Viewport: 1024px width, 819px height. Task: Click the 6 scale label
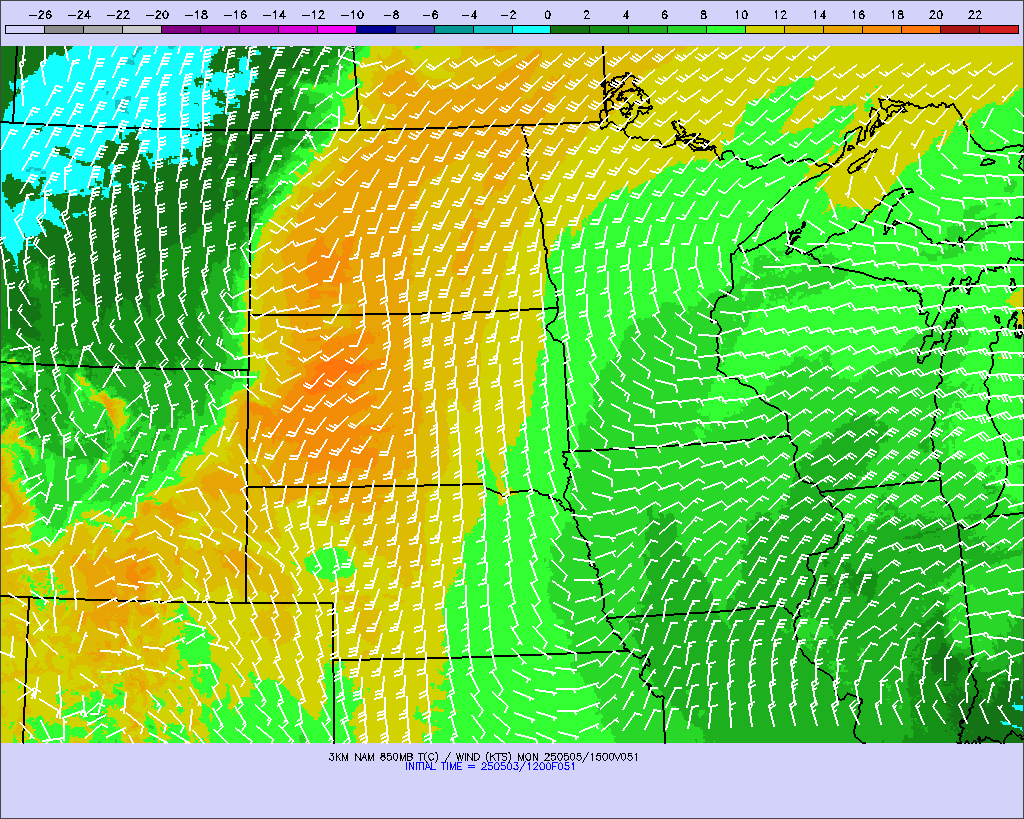(665, 14)
